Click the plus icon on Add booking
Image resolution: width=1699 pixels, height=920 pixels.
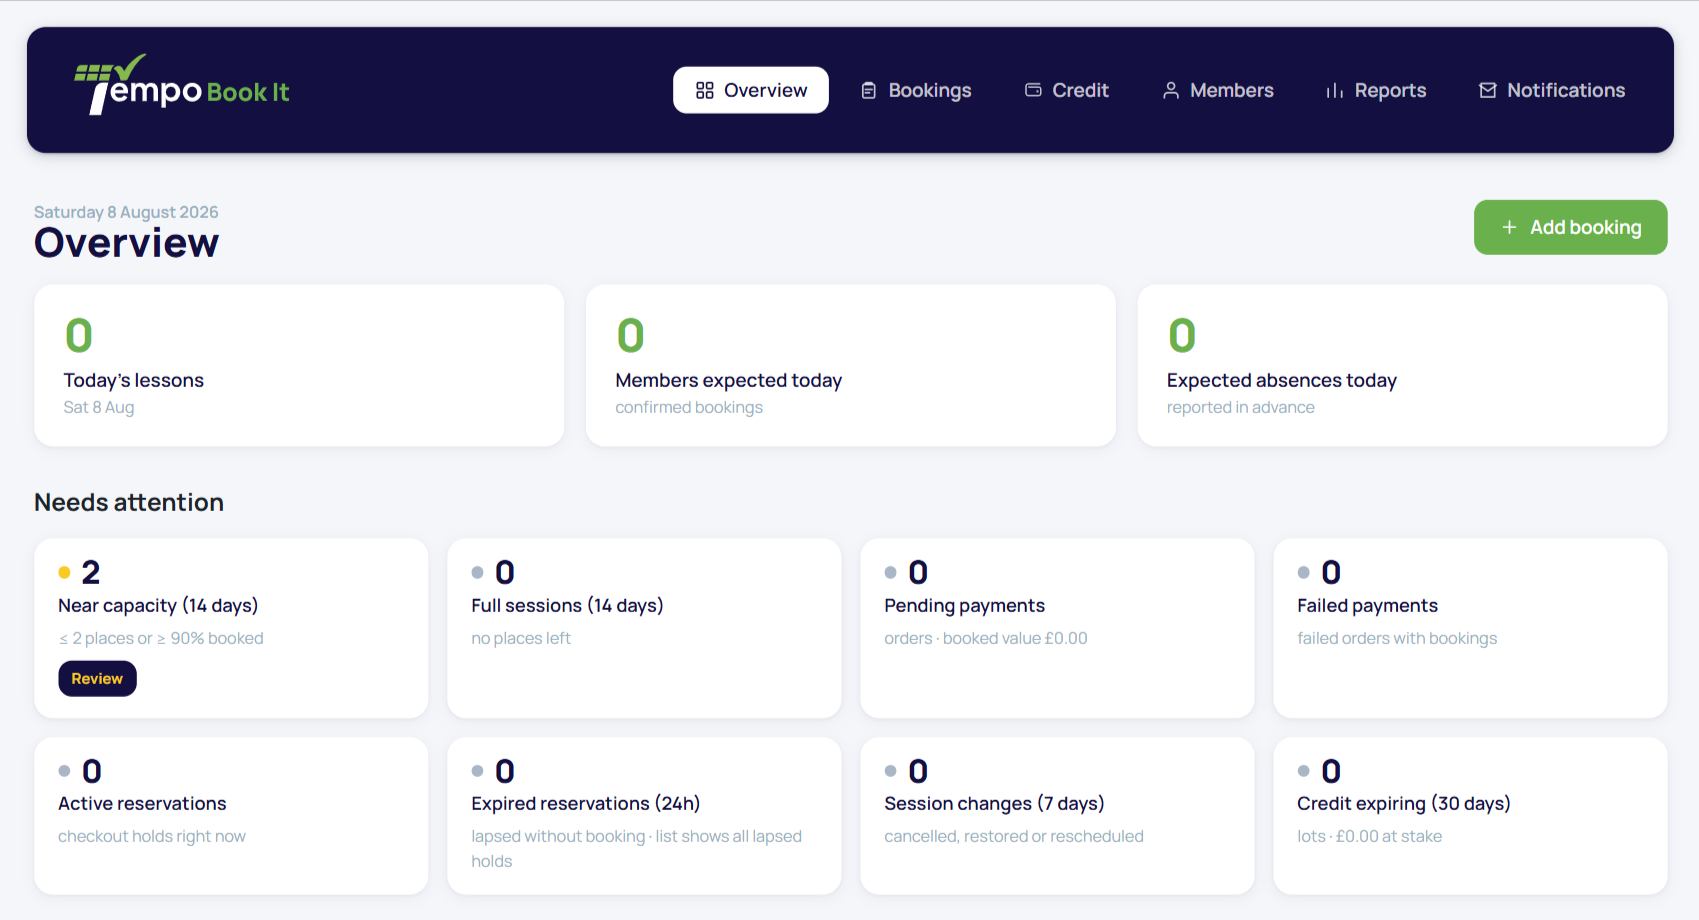[x=1509, y=228]
